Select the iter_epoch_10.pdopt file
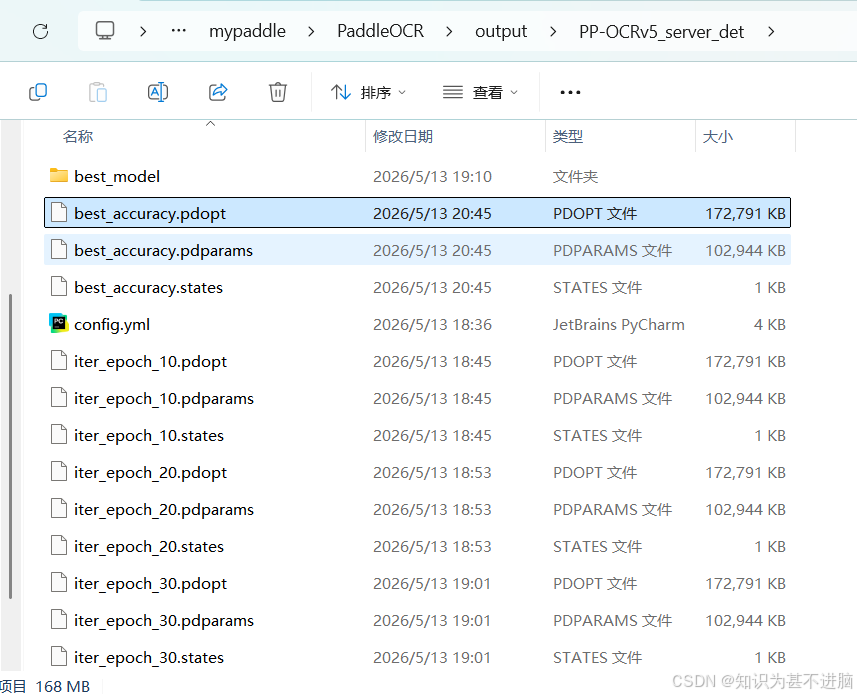The image size is (857, 696). click(x=418, y=361)
